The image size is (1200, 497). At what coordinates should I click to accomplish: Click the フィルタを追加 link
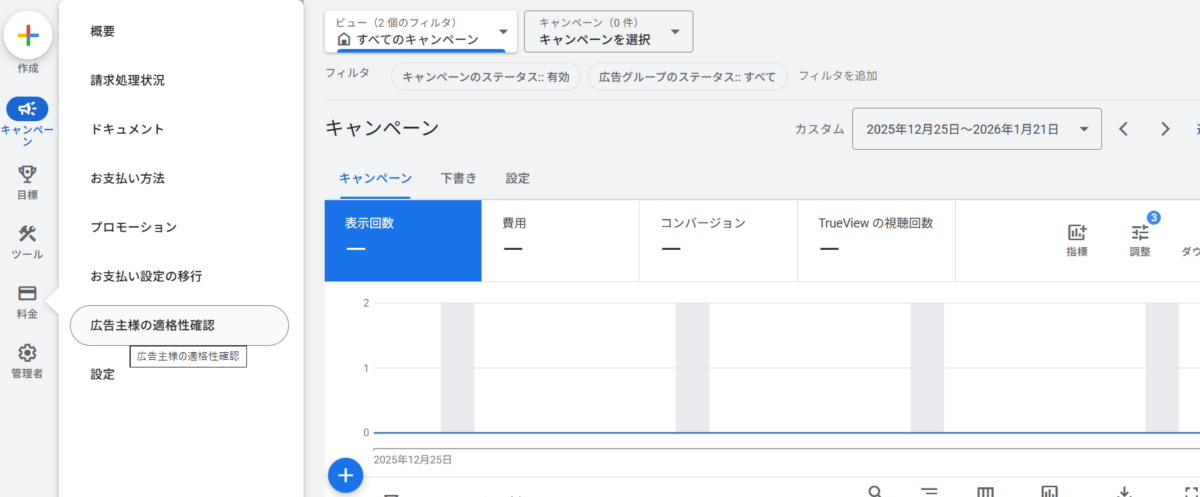(x=838, y=76)
